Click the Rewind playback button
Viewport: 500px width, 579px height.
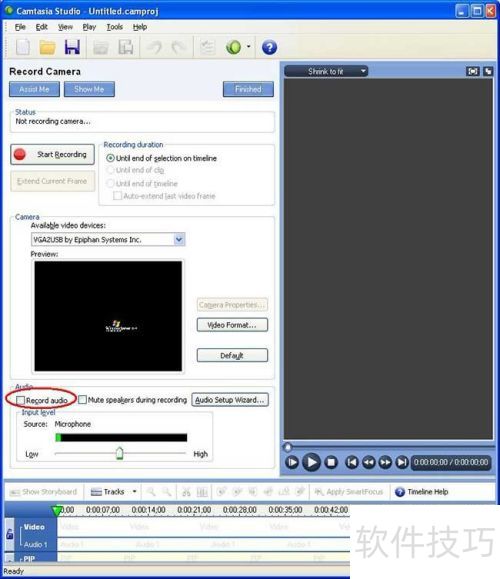coord(369,462)
